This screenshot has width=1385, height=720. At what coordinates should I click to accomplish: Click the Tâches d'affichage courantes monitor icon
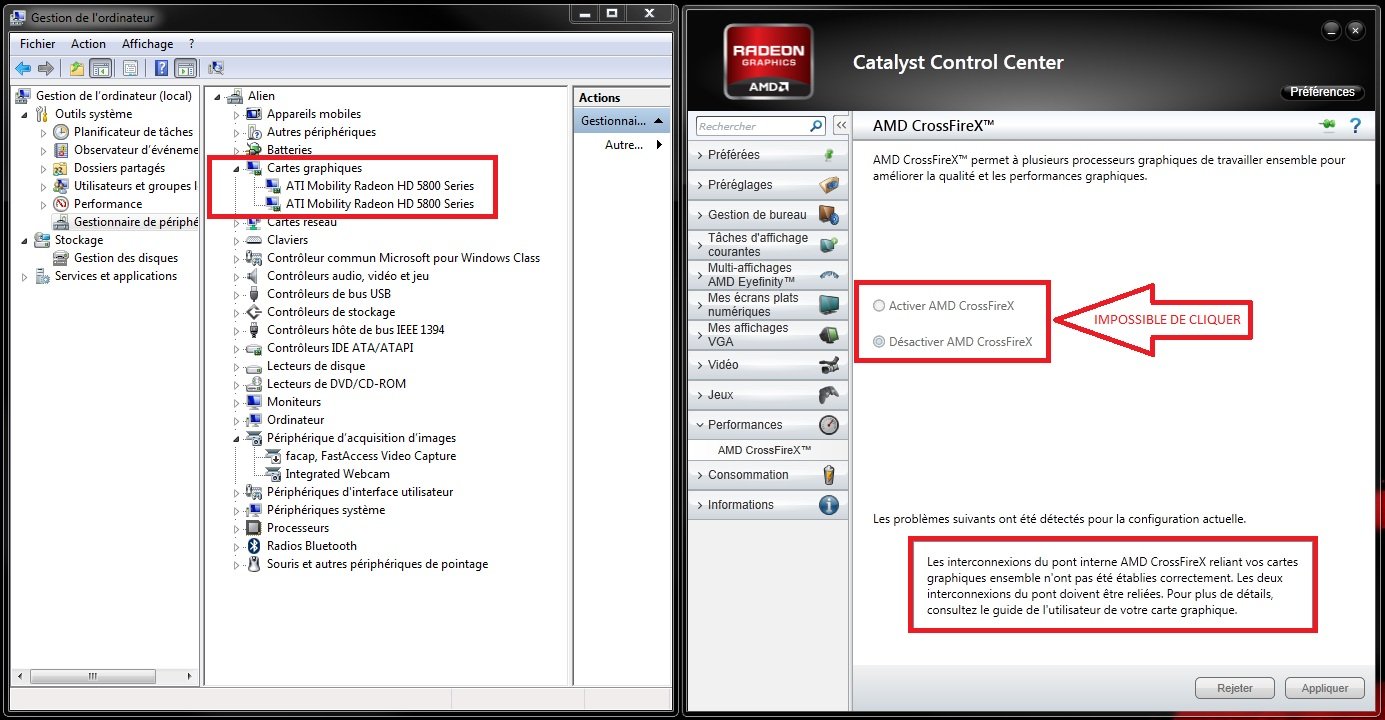click(x=828, y=245)
